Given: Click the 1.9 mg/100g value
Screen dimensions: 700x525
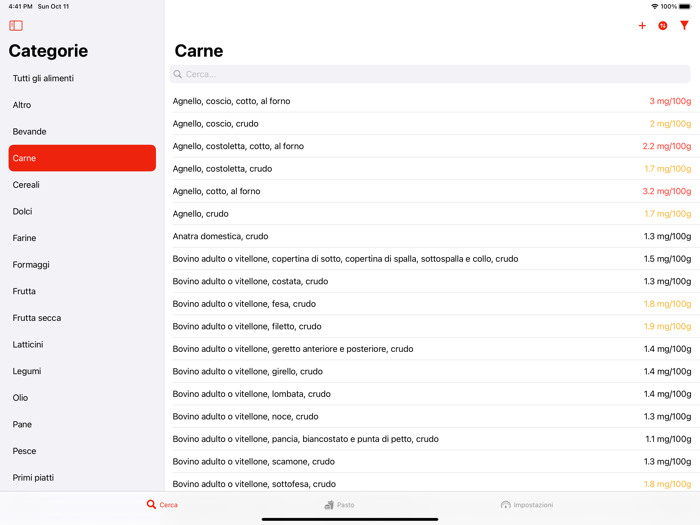Looking at the screenshot, I should (x=667, y=326).
